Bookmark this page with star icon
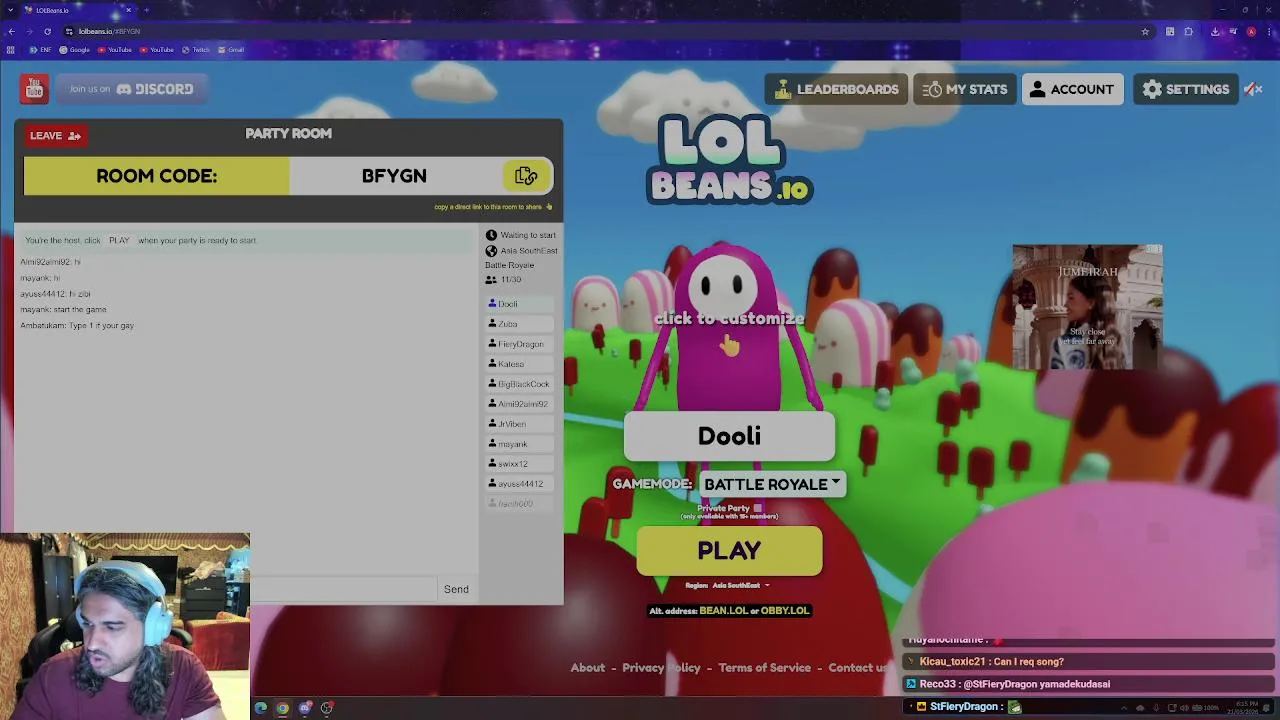This screenshot has height=720, width=1280. pyautogui.click(x=1145, y=31)
